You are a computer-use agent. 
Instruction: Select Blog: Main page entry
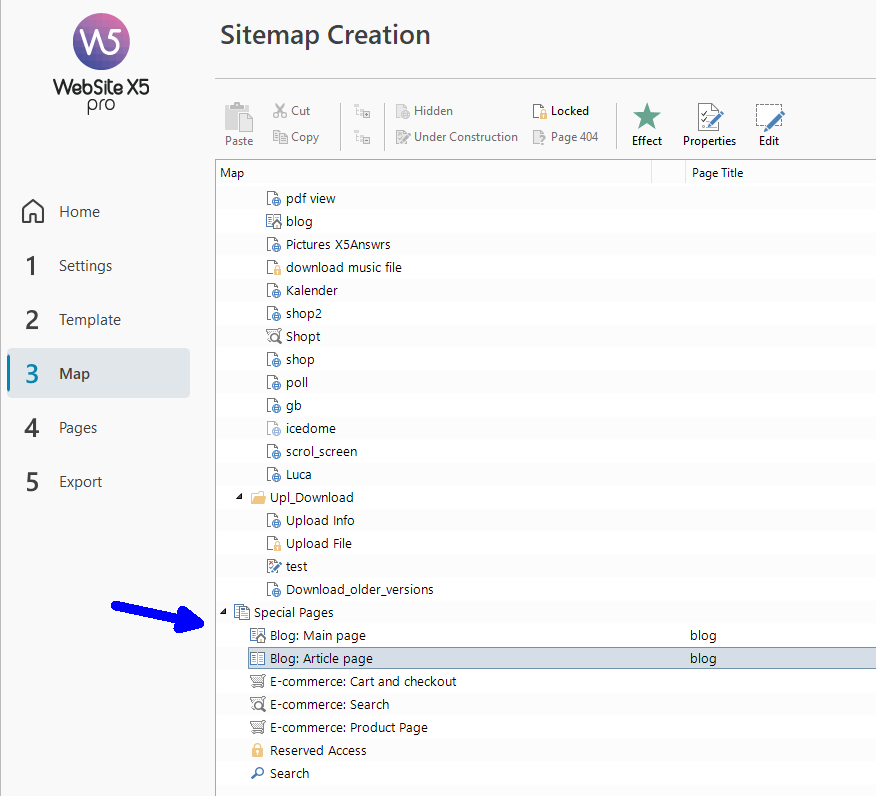point(317,636)
